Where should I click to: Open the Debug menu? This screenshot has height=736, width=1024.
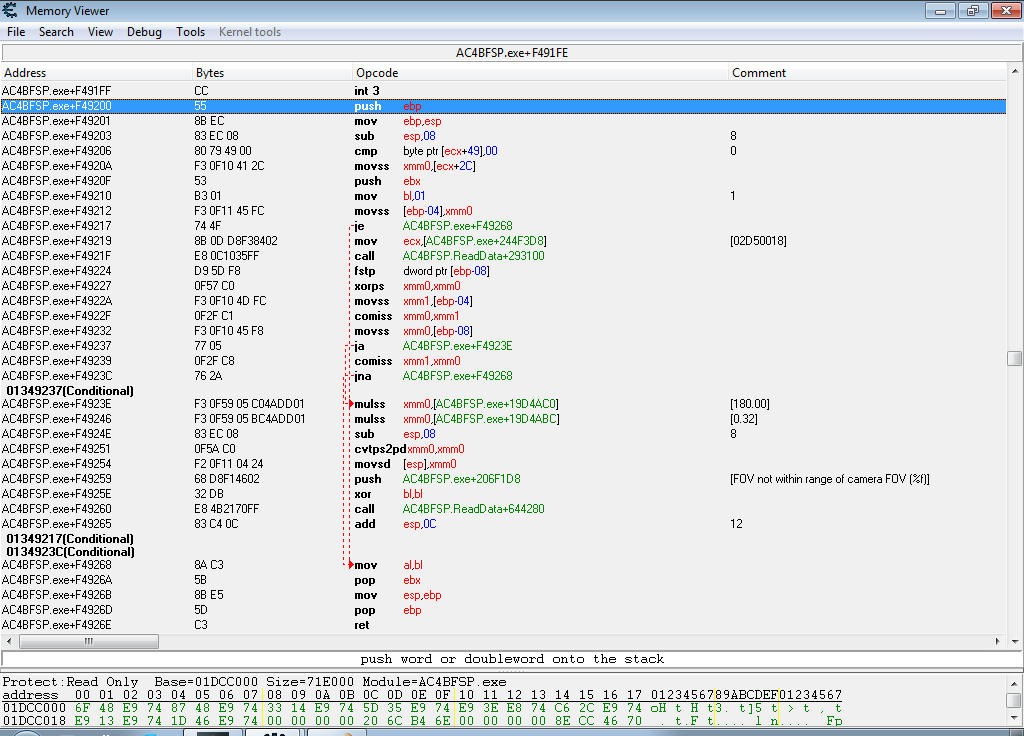144,32
